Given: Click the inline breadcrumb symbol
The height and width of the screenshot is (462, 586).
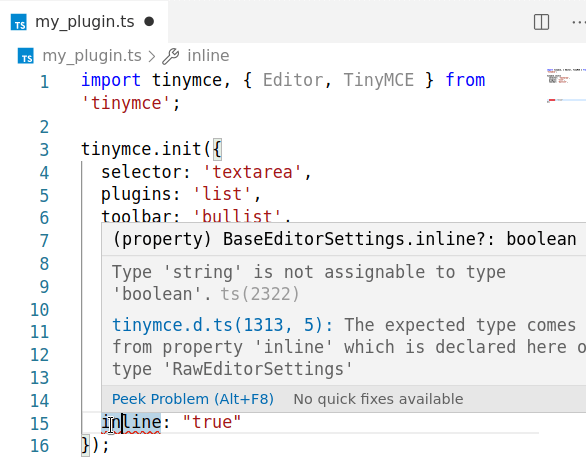Looking at the screenshot, I should click(208, 56).
